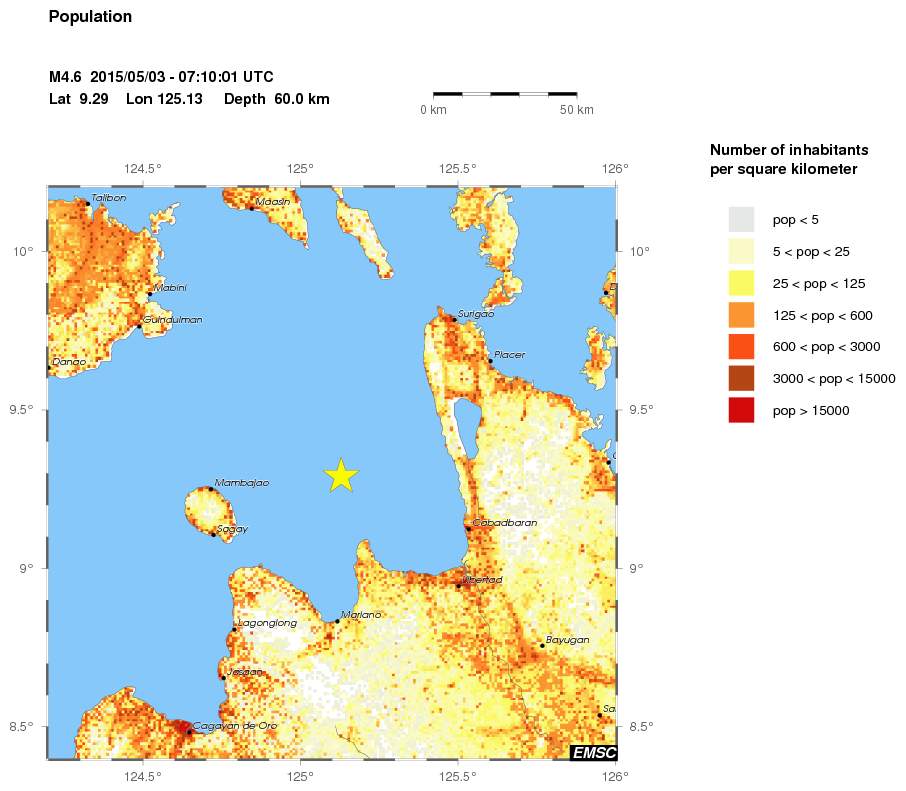Click the Surigao city marker dot
The image size is (906, 791).
click(454, 320)
